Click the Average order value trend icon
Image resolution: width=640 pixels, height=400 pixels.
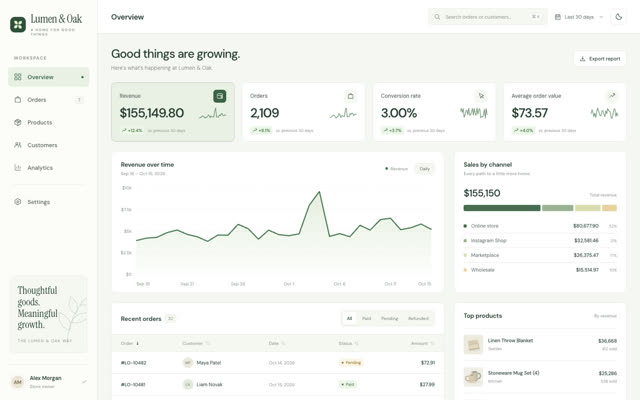(x=612, y=96)
